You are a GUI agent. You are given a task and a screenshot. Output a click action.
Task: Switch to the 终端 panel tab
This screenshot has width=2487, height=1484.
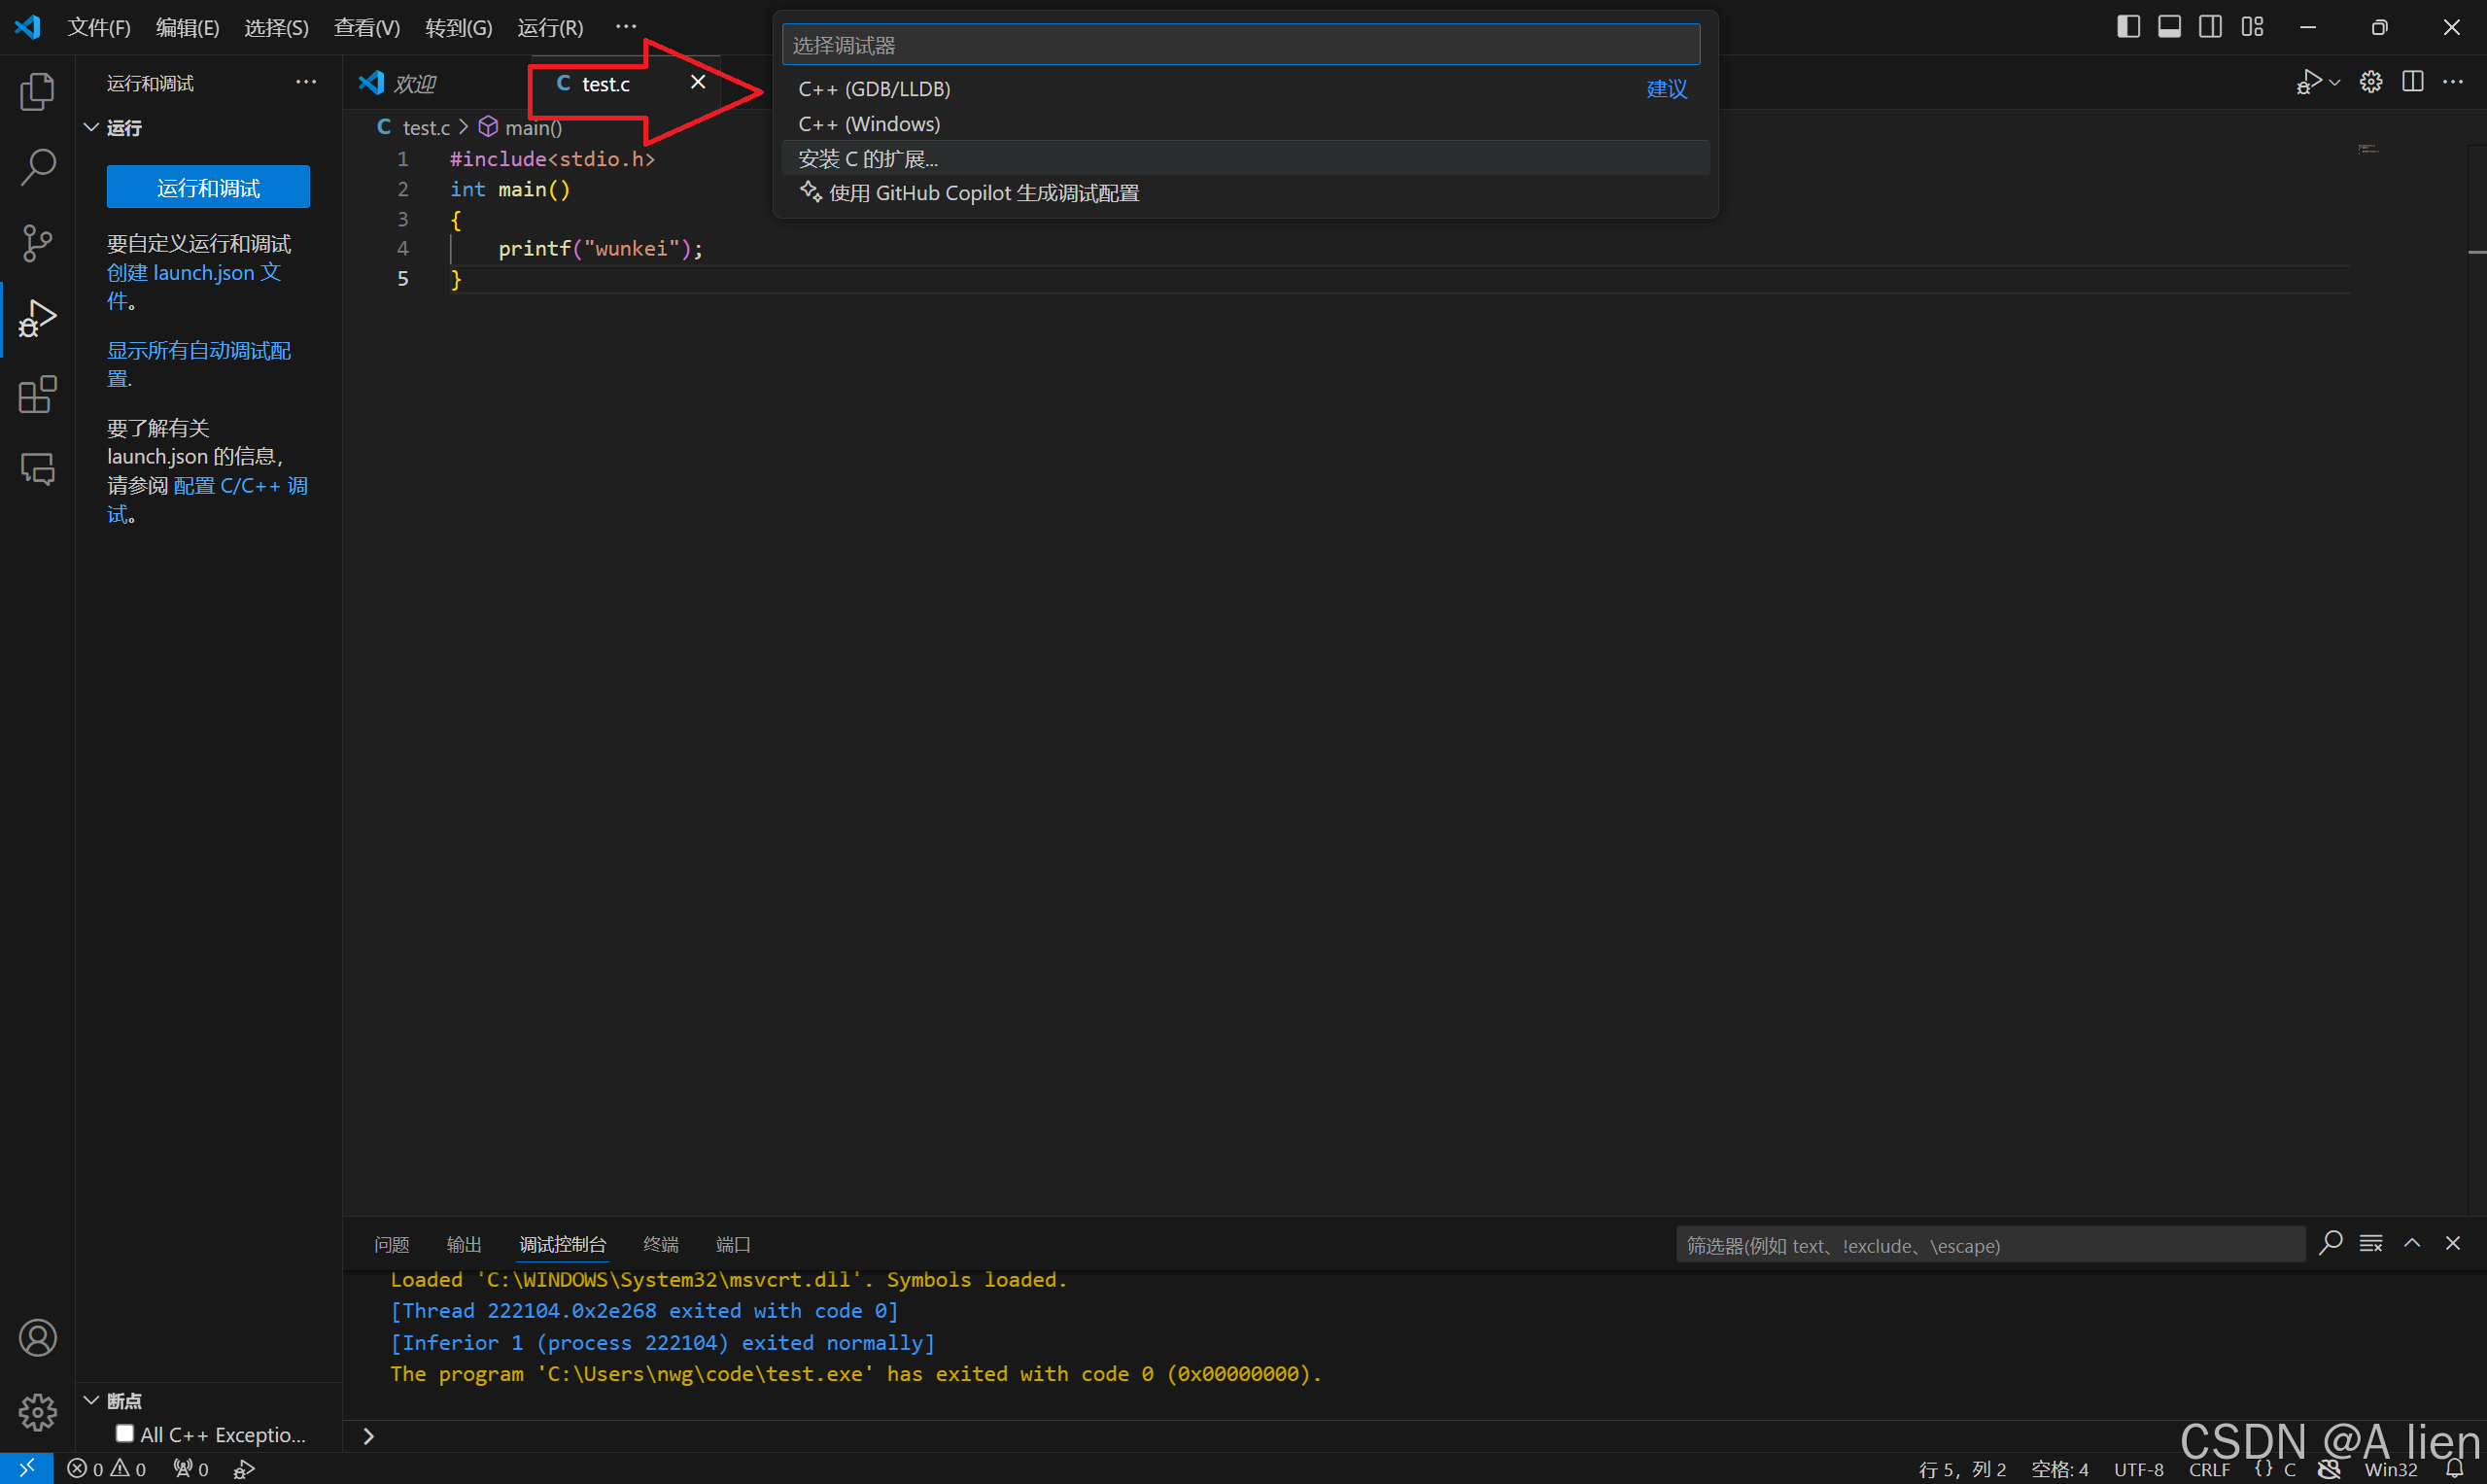click(660, 1244)
